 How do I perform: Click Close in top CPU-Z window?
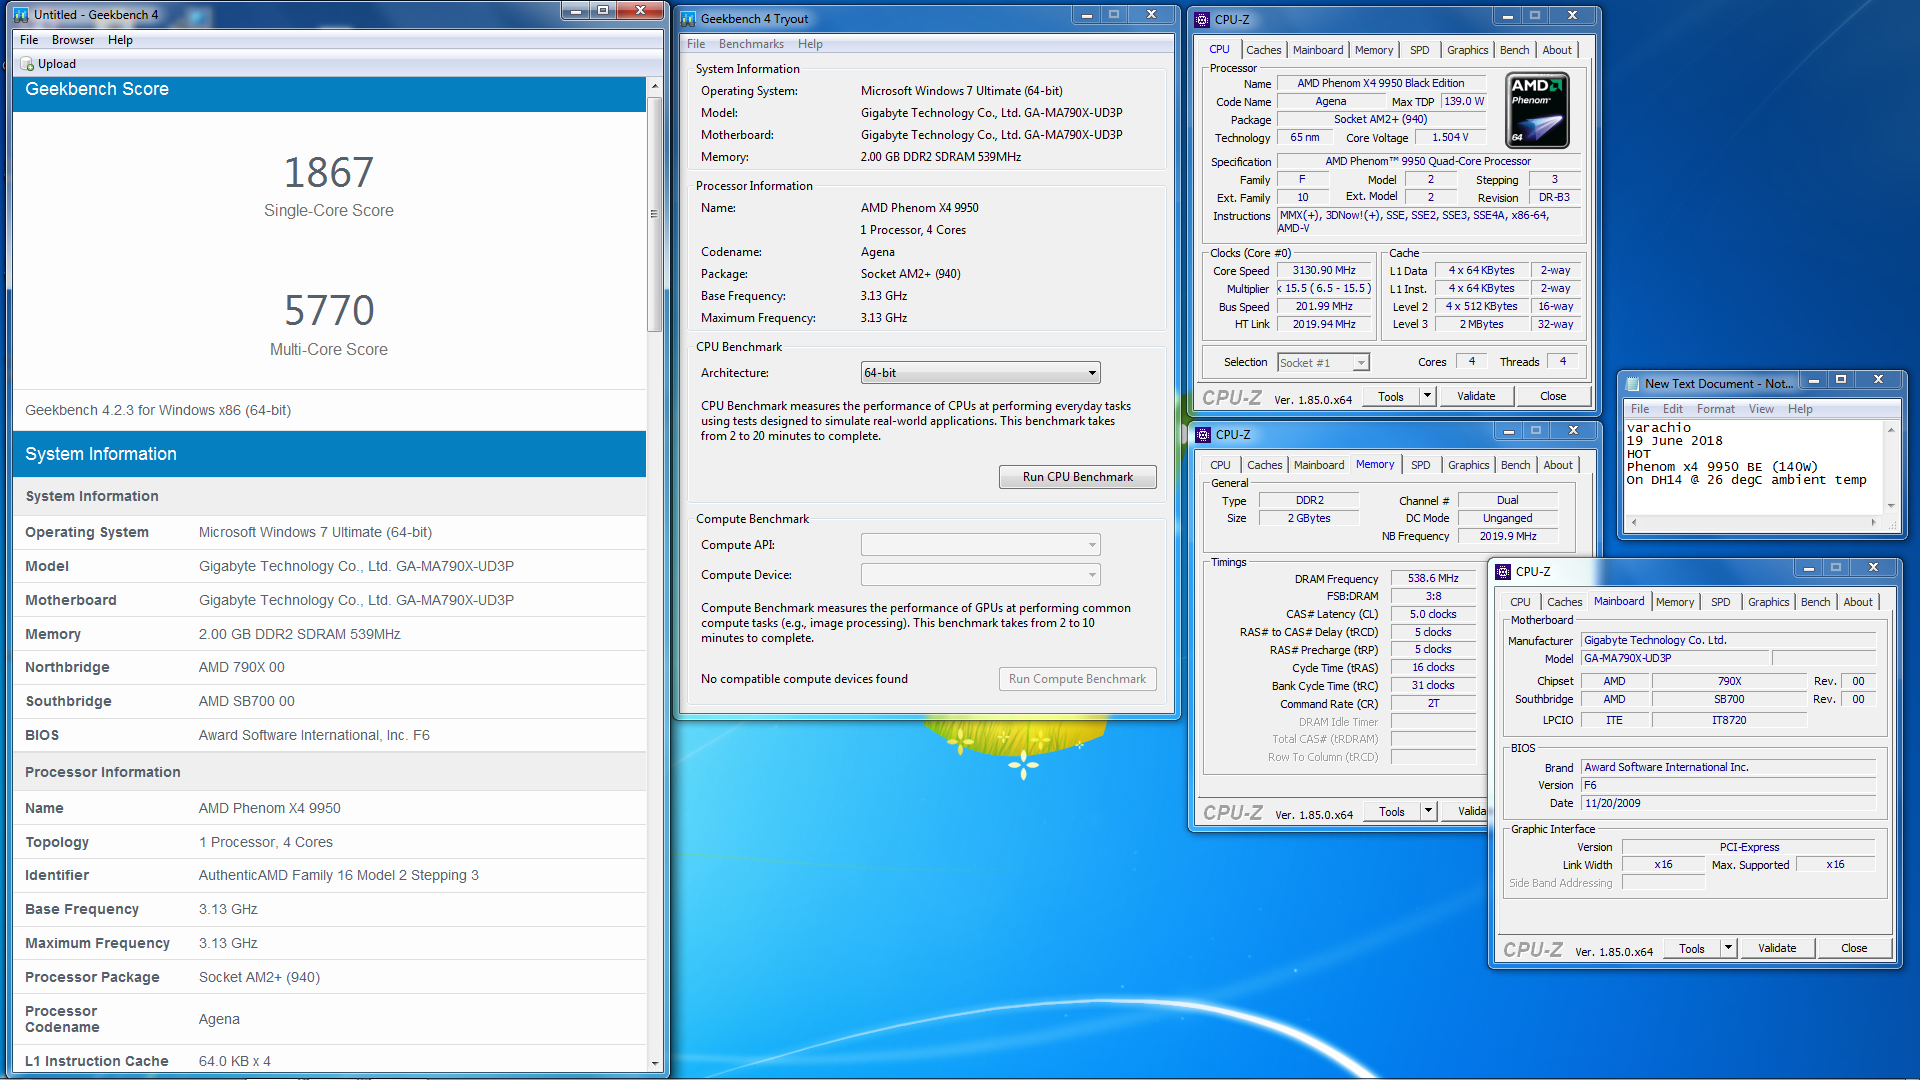1552,396
